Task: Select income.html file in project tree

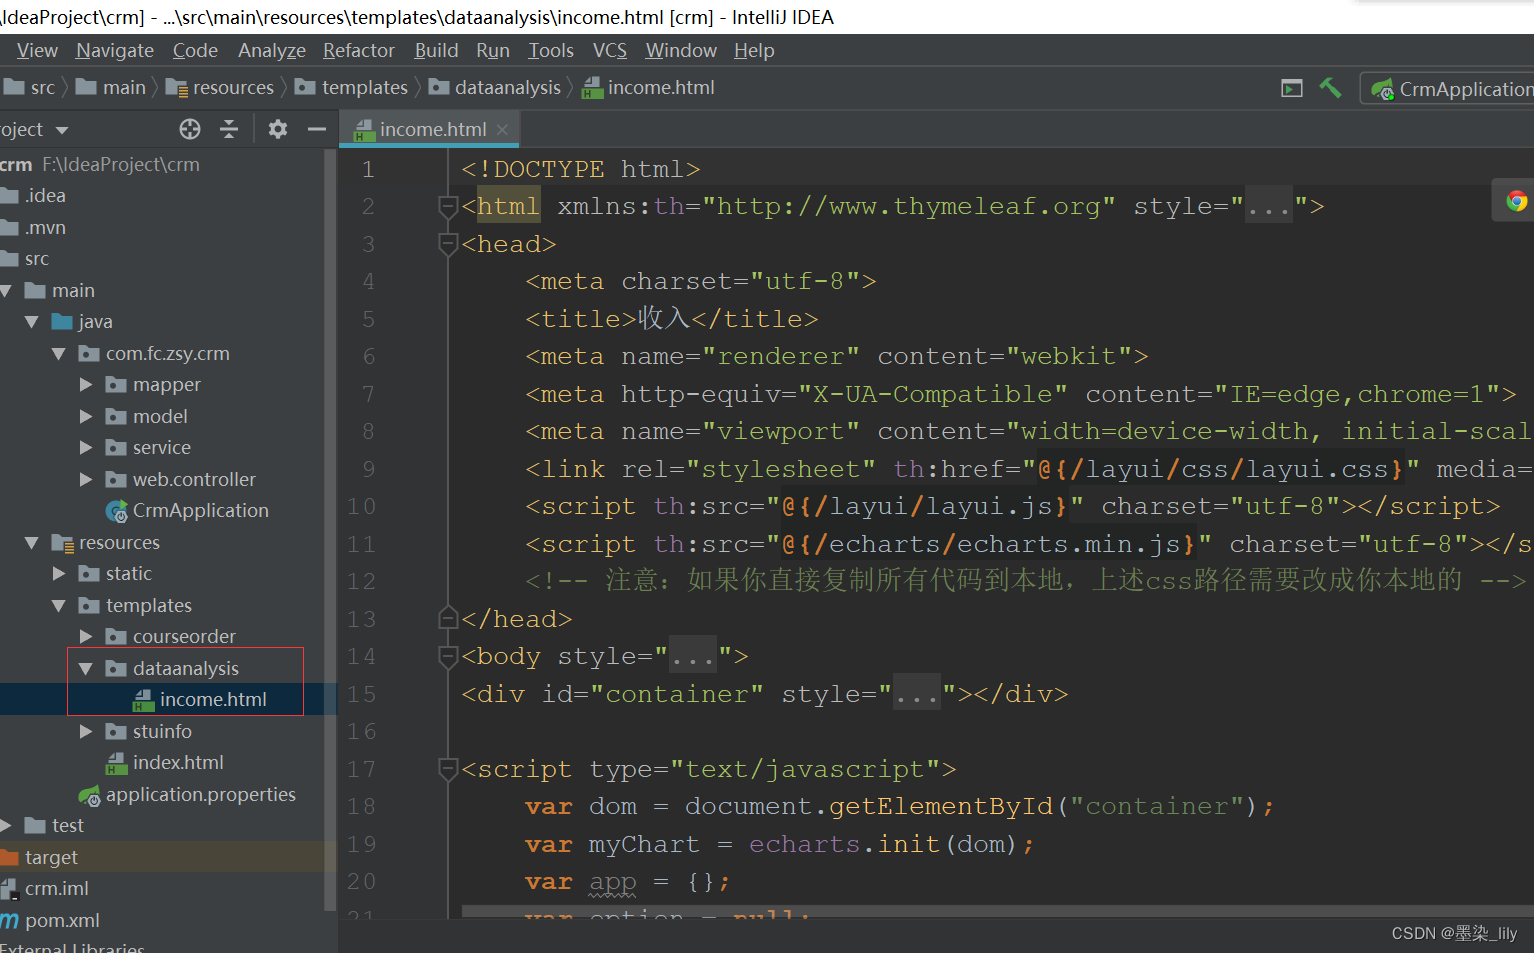Action: [x=199, y=700]
